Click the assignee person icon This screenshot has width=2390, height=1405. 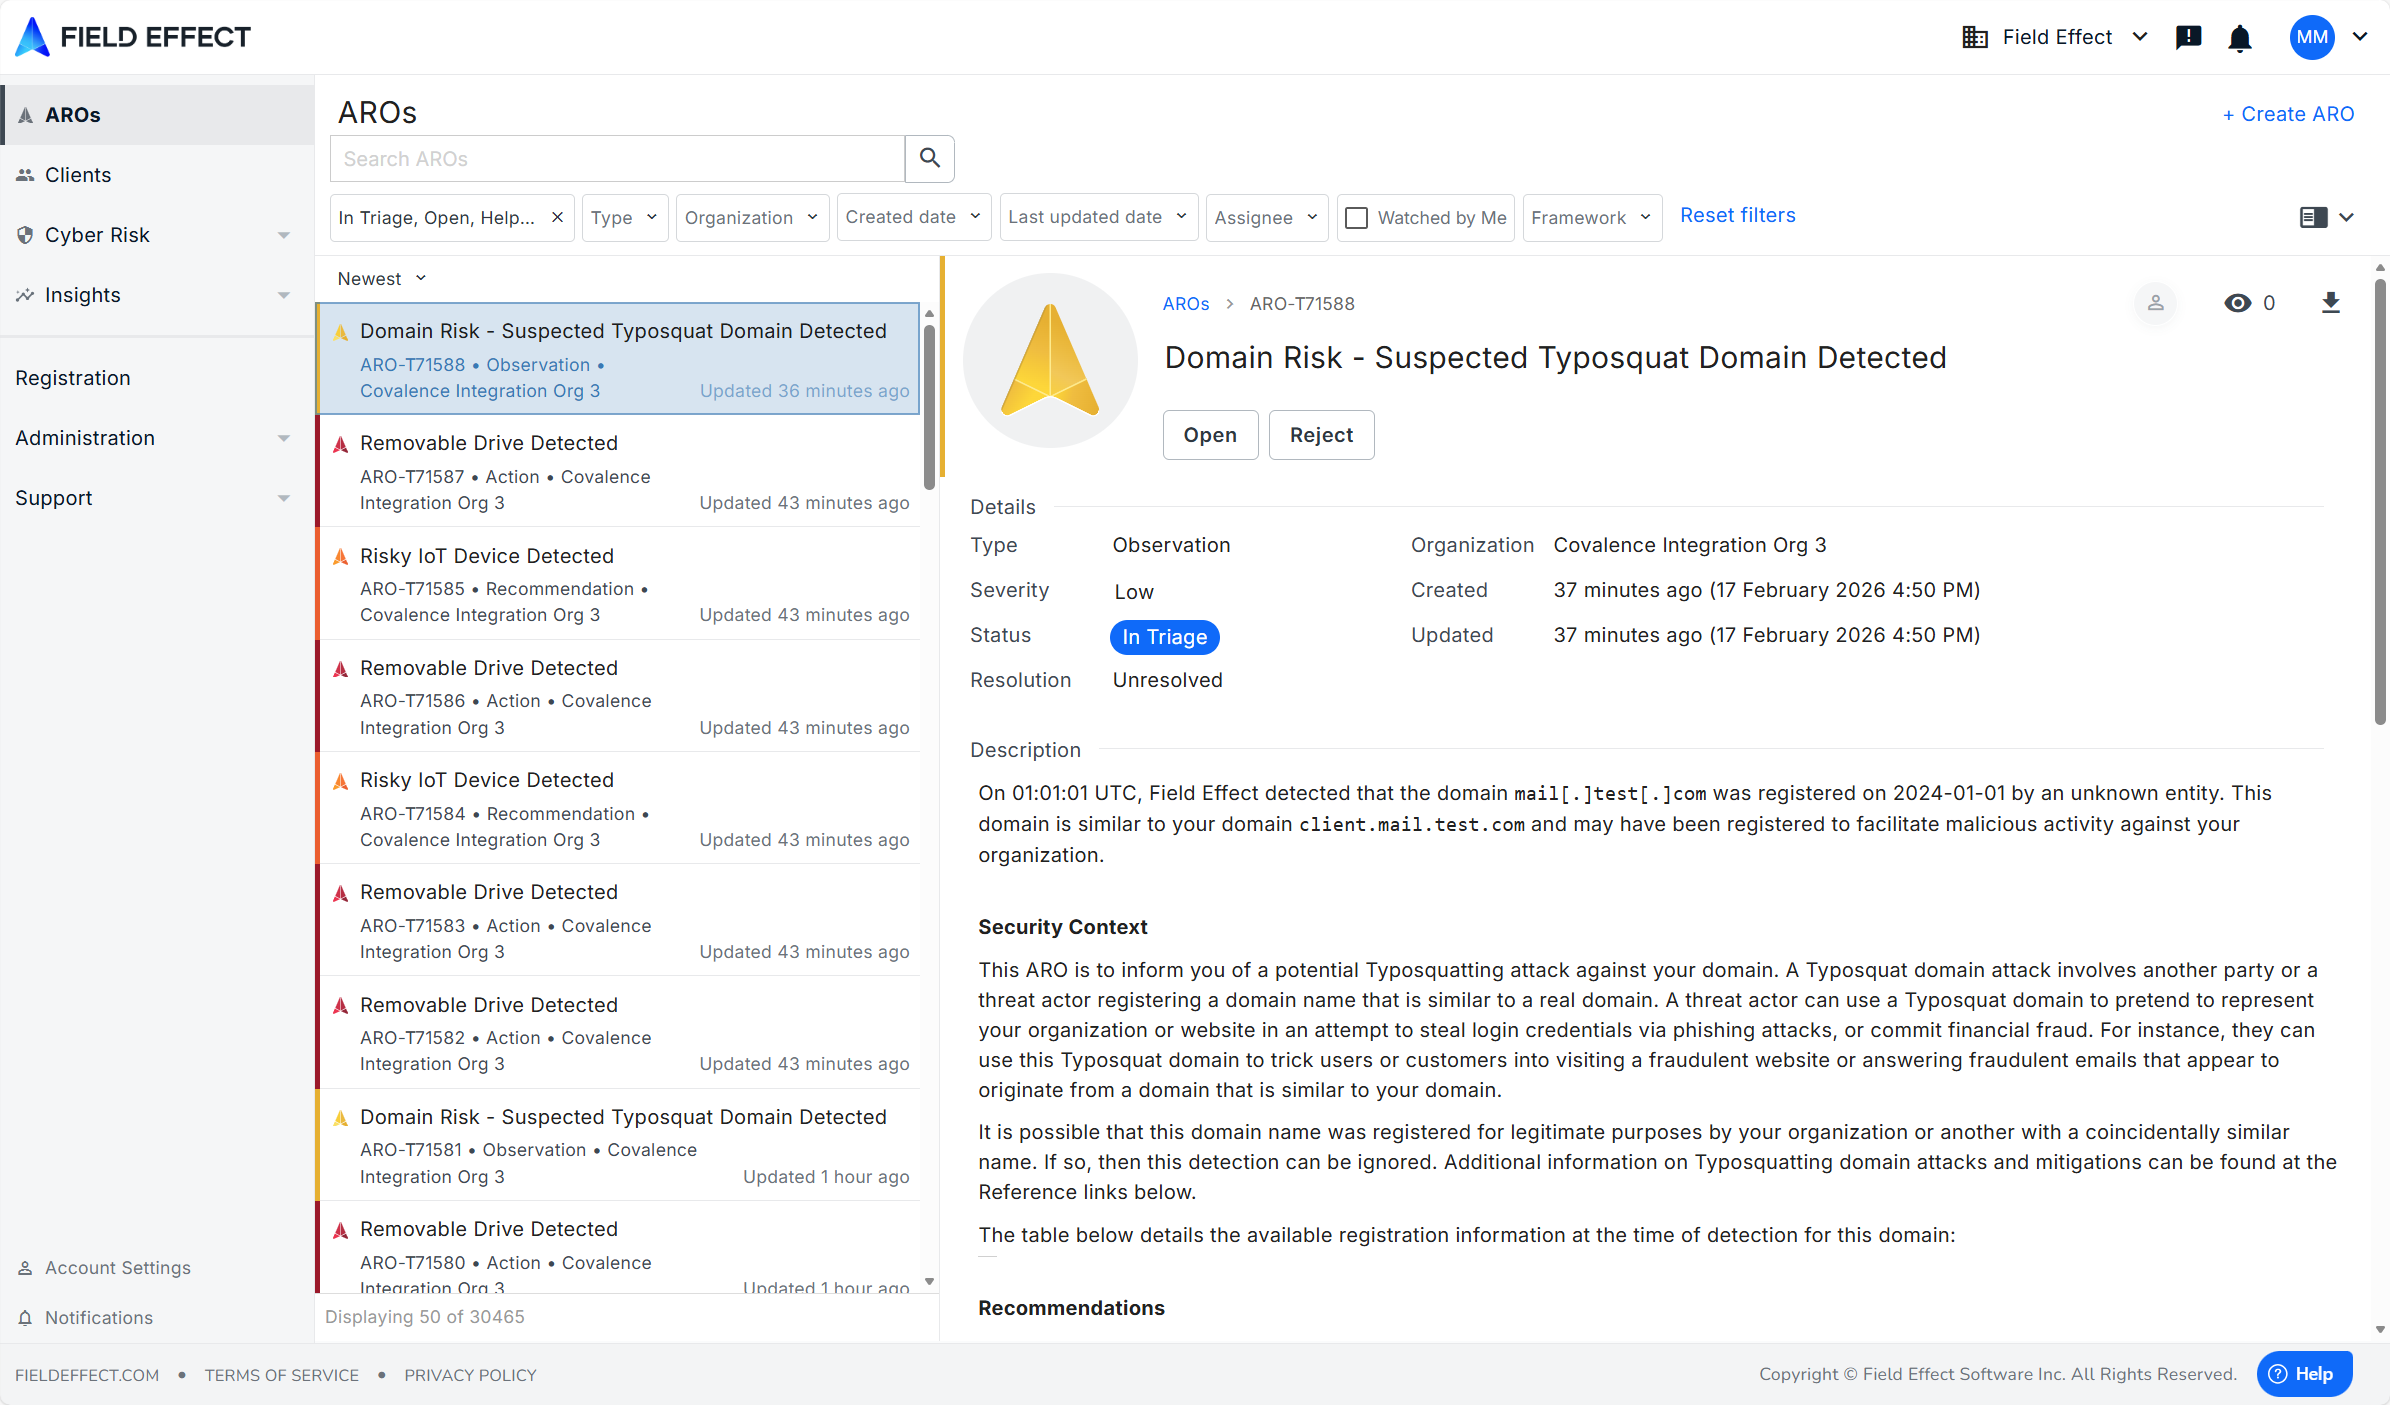pyautogui.click(x=2156, y=303)
